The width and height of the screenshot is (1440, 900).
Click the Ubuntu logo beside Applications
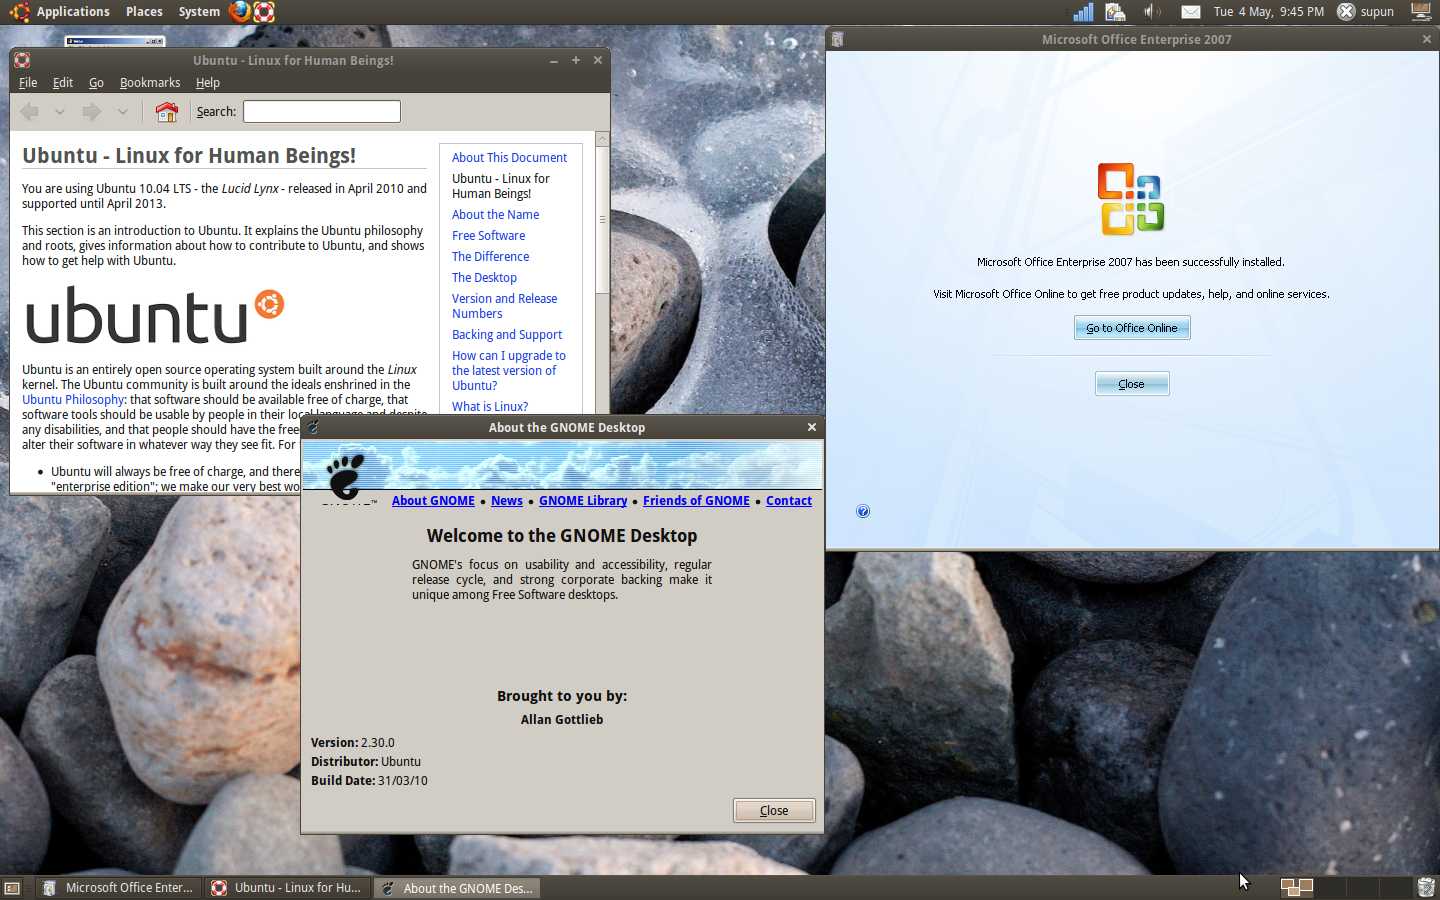(20, 12)
